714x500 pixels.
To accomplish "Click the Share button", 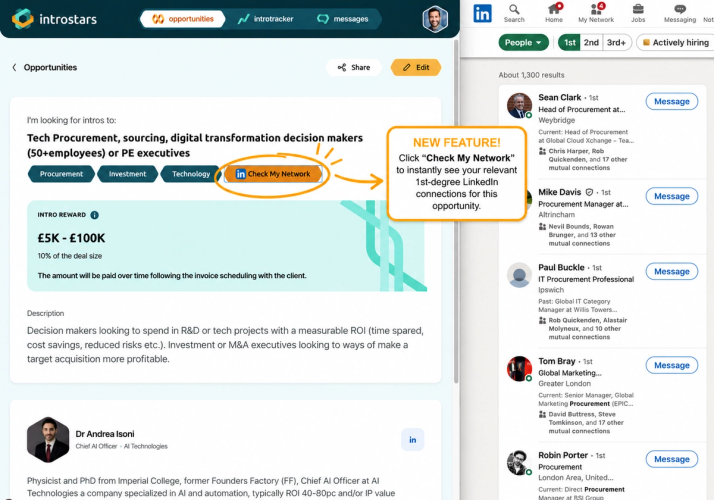I will pyautogui.click(x=354, y=67).
